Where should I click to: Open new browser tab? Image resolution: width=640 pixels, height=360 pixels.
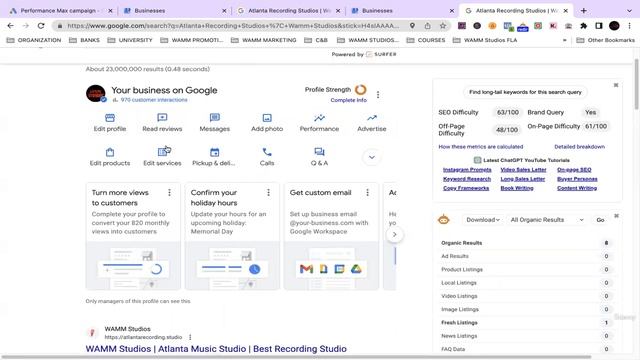[x=584, y=11]
